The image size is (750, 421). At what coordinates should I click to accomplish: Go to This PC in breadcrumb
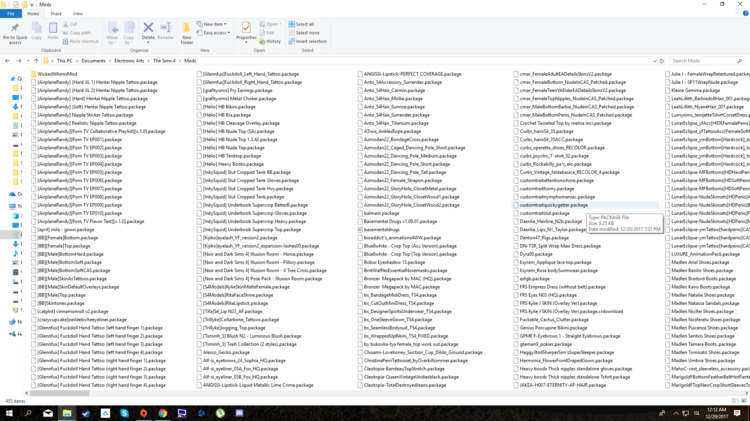[x=65, y=61]
